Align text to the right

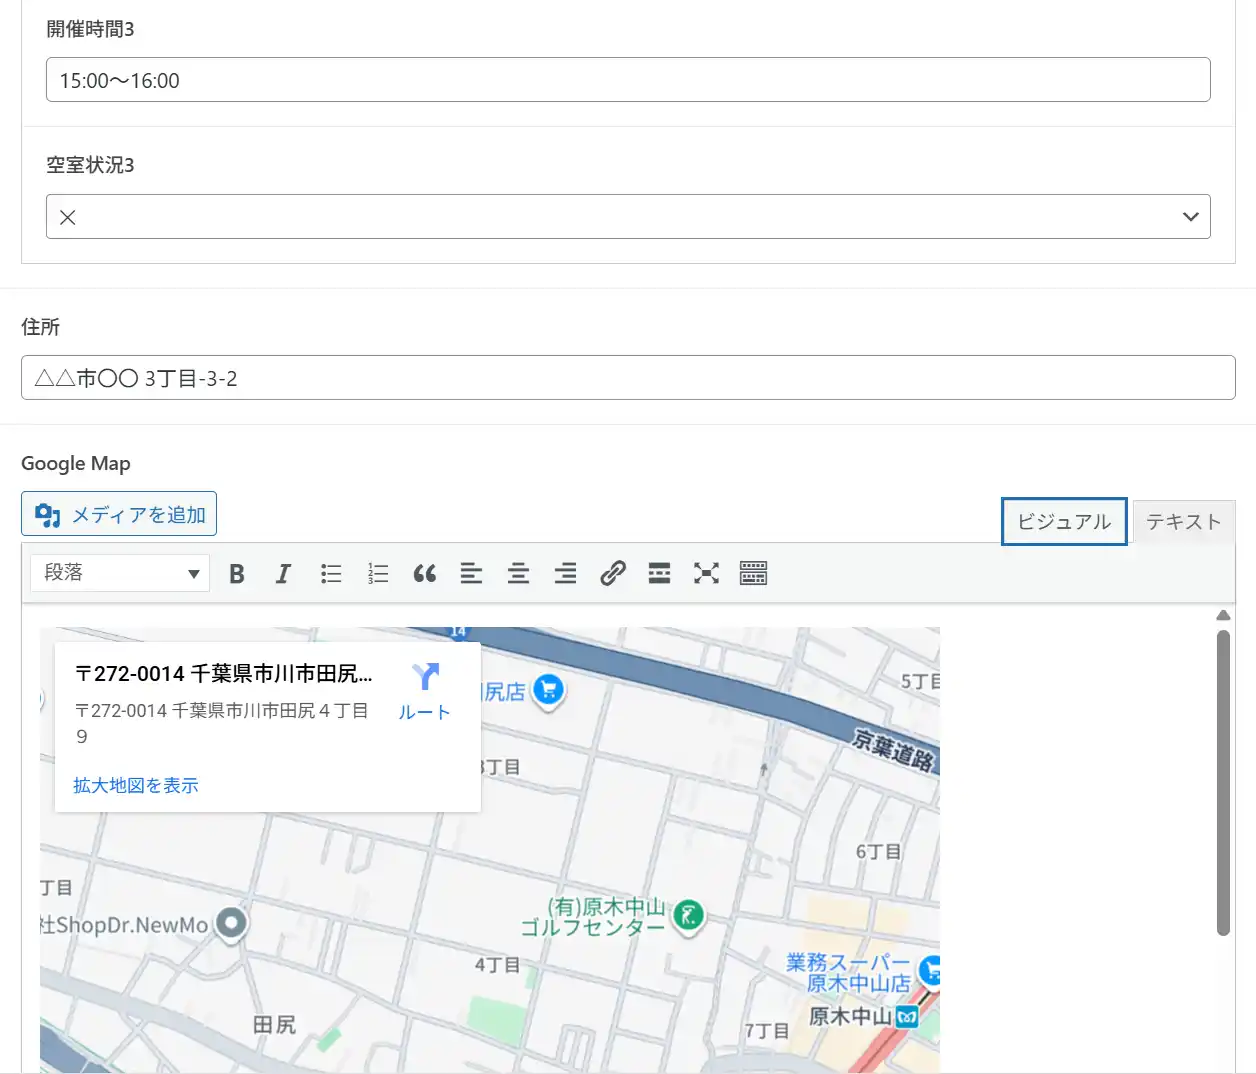tap(565, 573)
